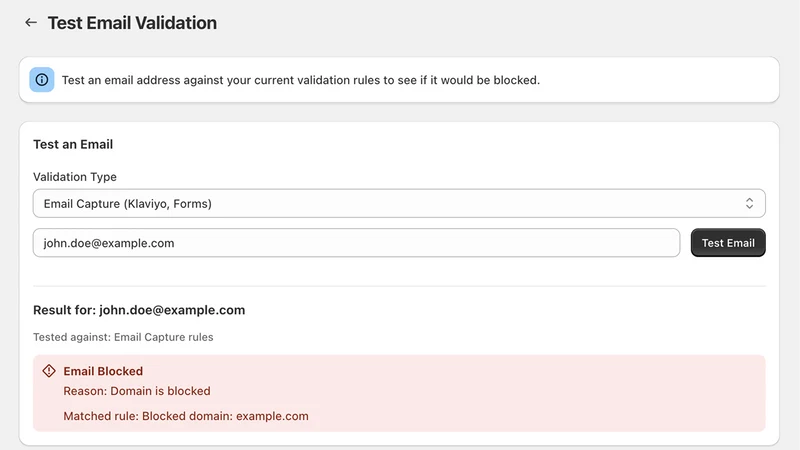Click the 'Result for: john.doe@example.com' heading
Image resolution: width=800 pixels, height=450 pixels.
(x=139, y=310)
